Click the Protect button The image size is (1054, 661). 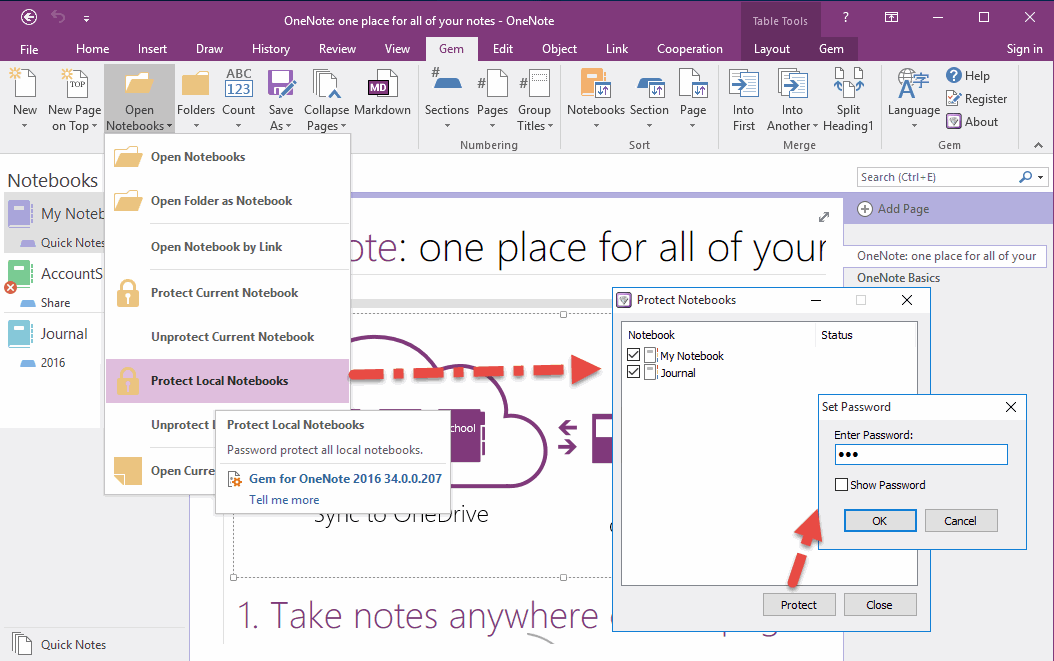point(799,605)
